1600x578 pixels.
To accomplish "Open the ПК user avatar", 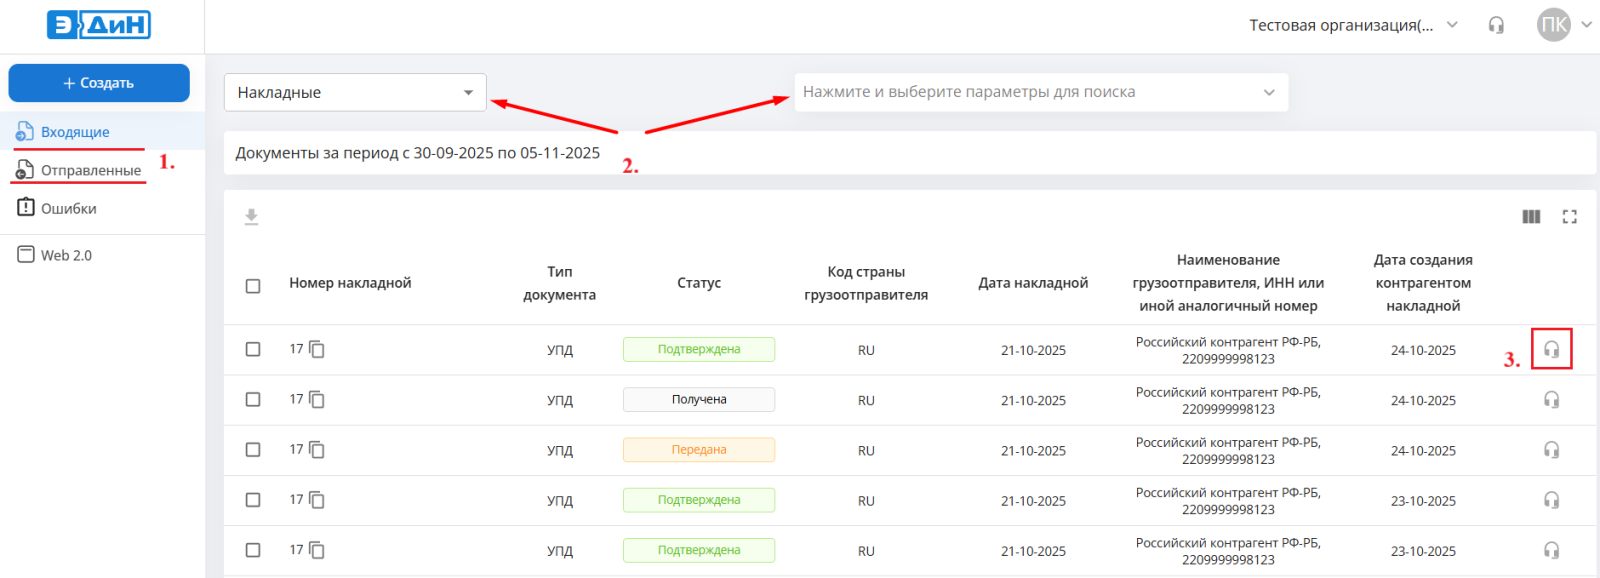I will tap(1553, 25).
